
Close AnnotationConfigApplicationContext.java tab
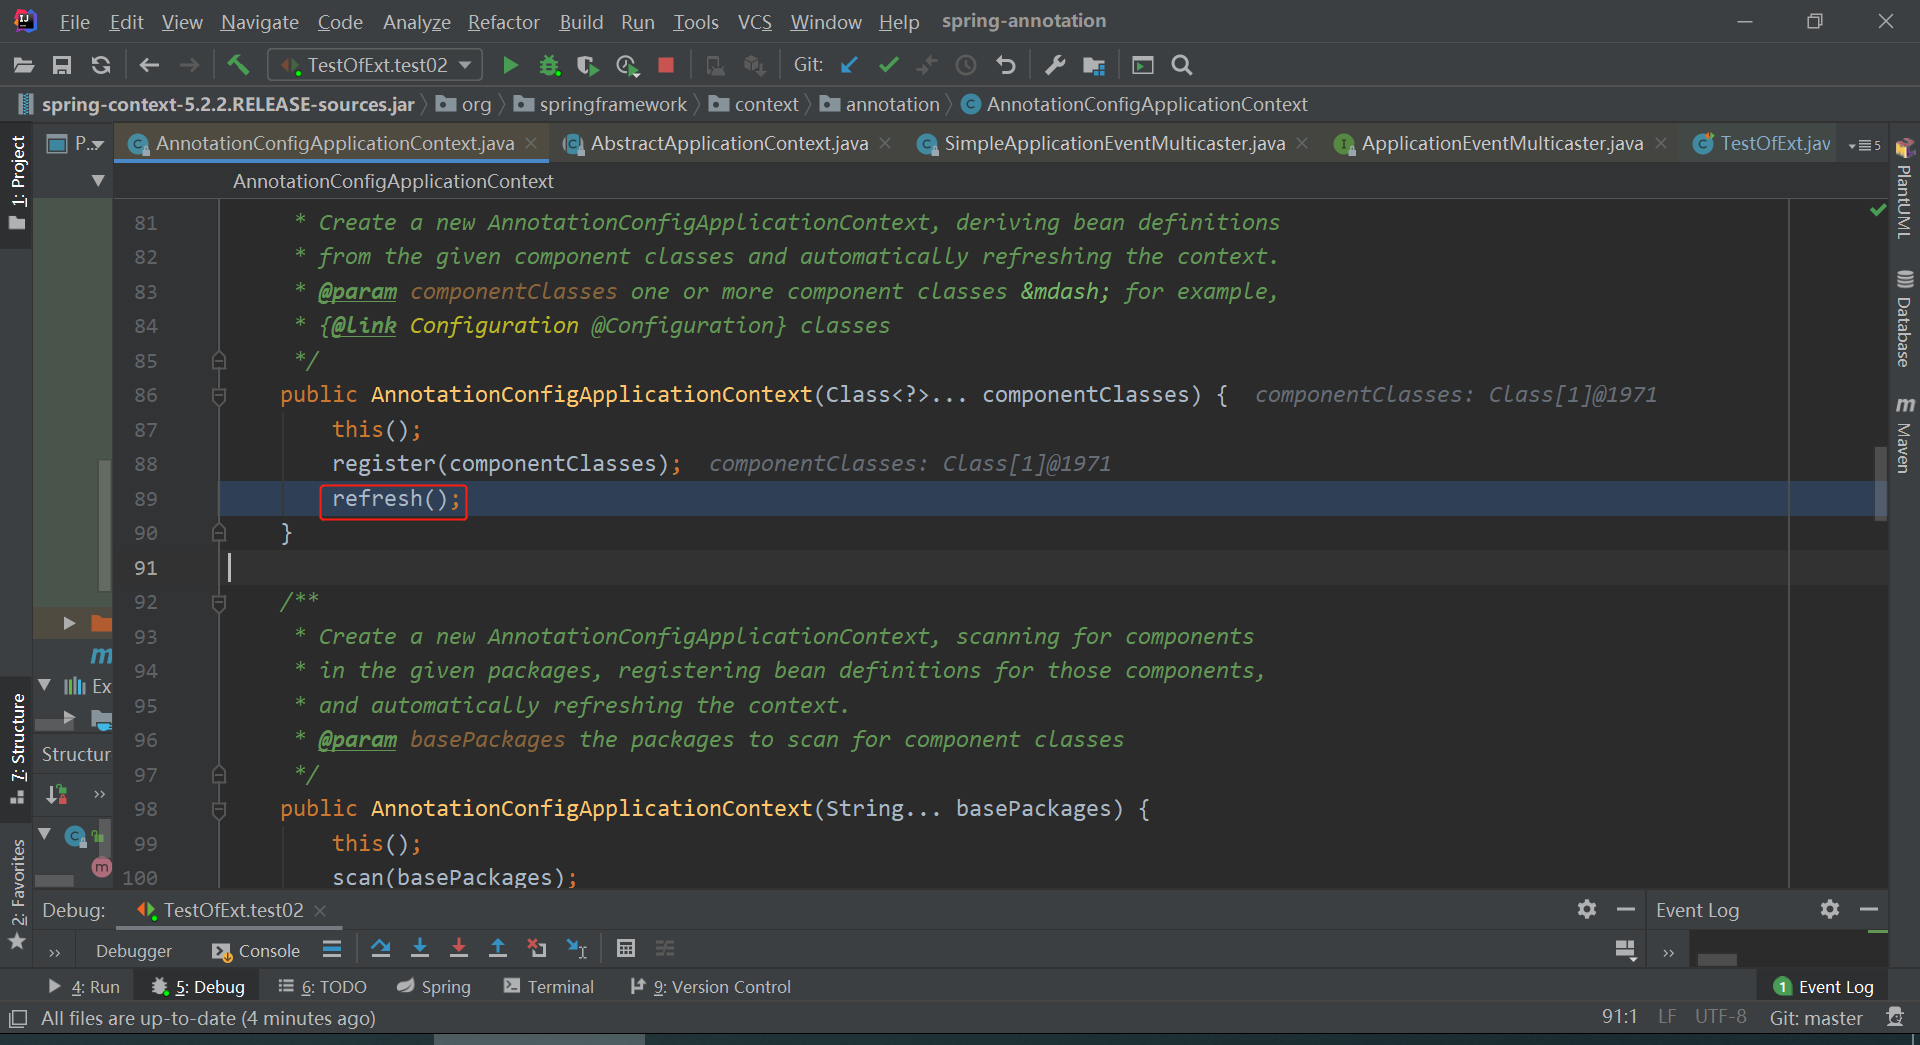click(x=531, y=144)
